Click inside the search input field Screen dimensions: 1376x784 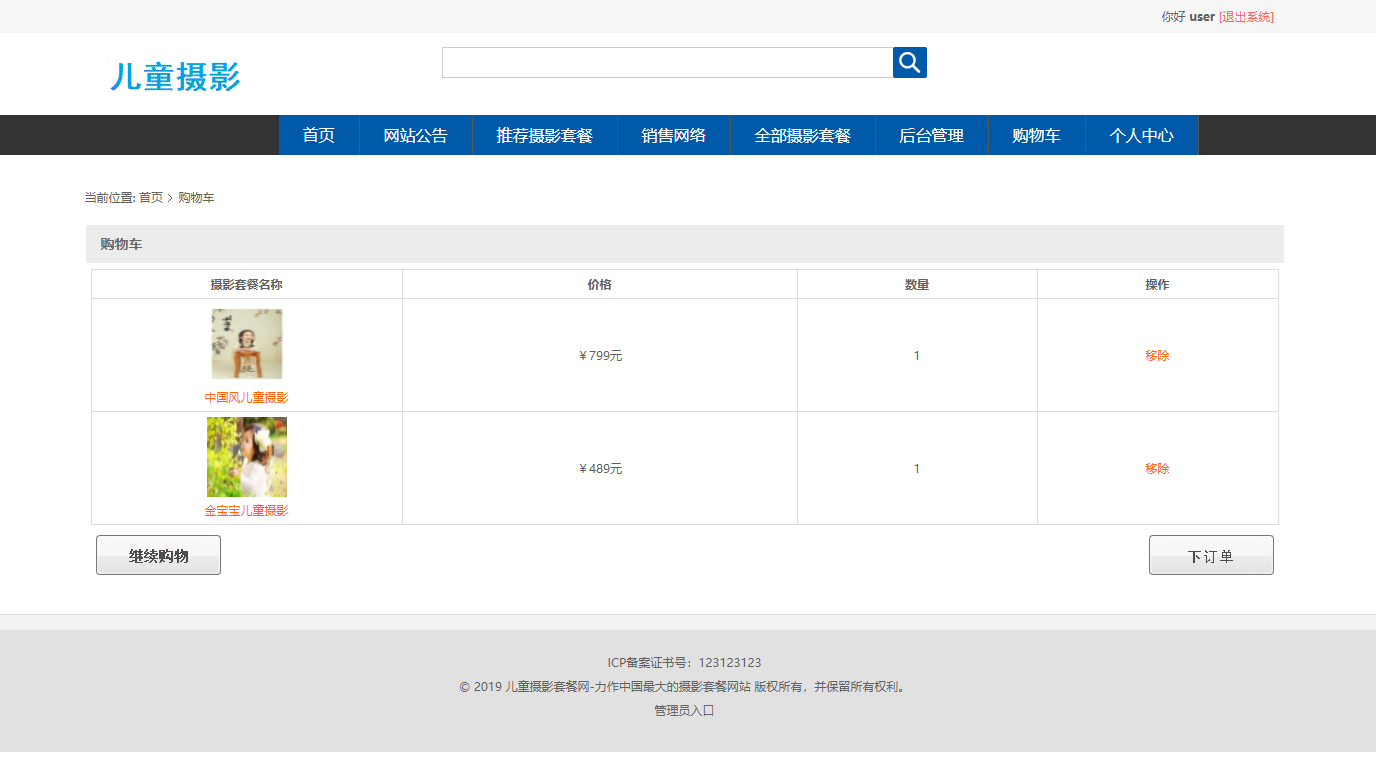coord(665,61)
